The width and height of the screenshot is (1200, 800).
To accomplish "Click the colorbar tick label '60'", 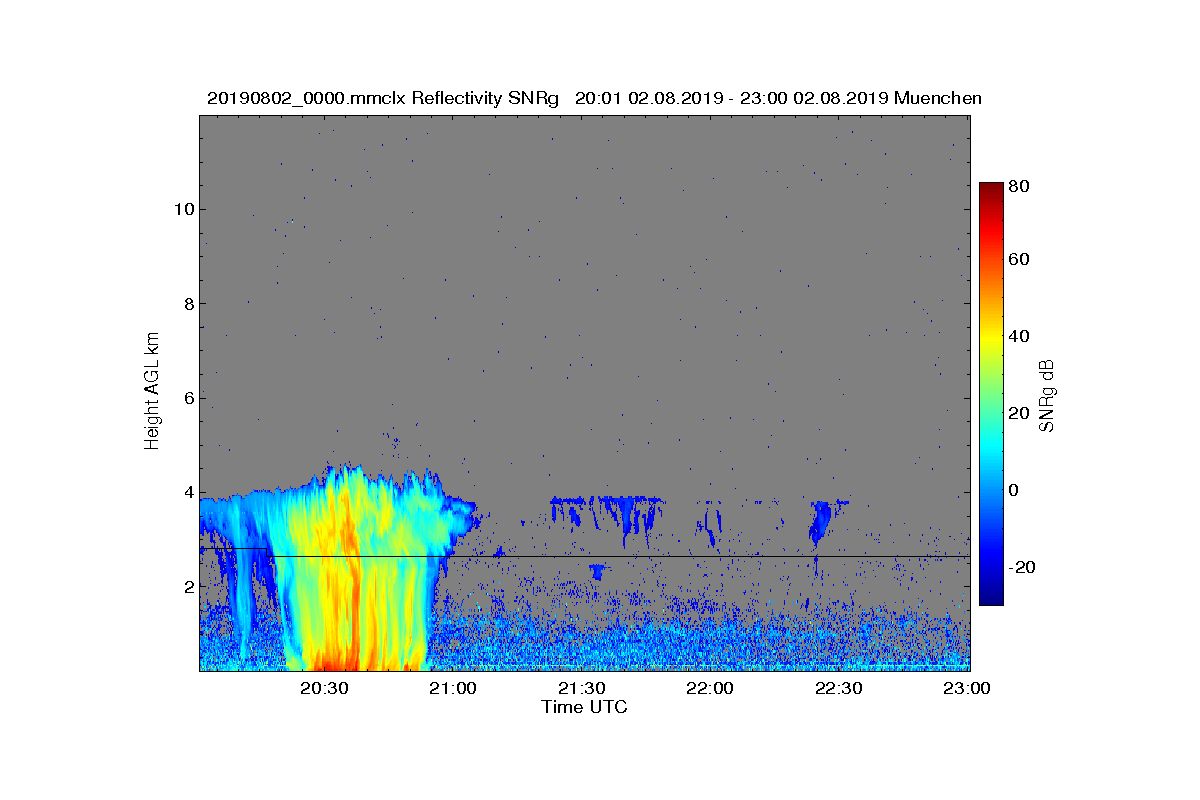I will click(1020, 260).
